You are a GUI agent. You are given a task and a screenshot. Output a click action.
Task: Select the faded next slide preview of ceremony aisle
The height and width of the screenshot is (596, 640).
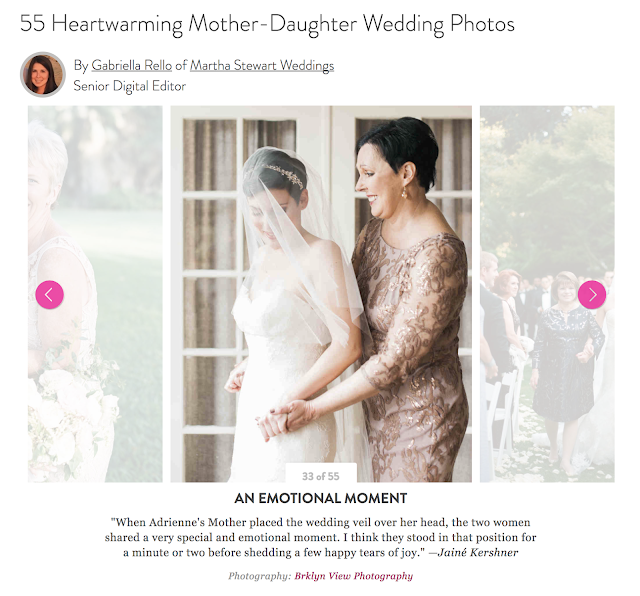pyautogui.click(x=547, y=294)
